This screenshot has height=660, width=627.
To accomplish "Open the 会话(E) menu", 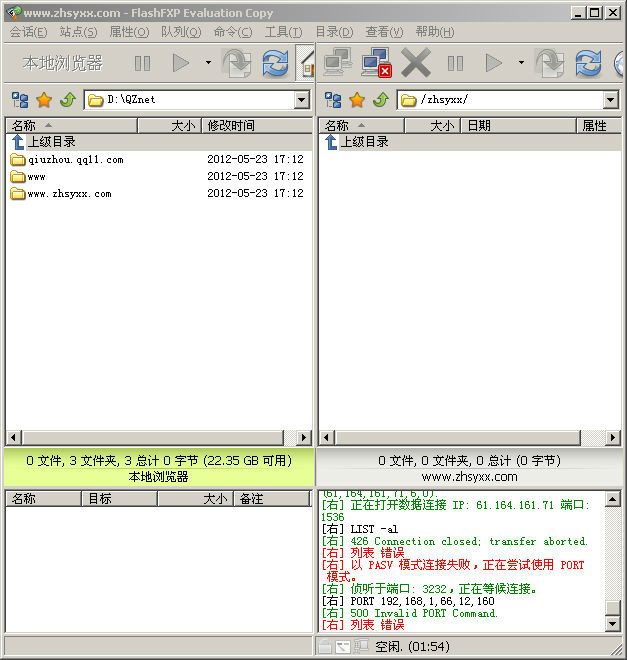I will coord(29,32).
